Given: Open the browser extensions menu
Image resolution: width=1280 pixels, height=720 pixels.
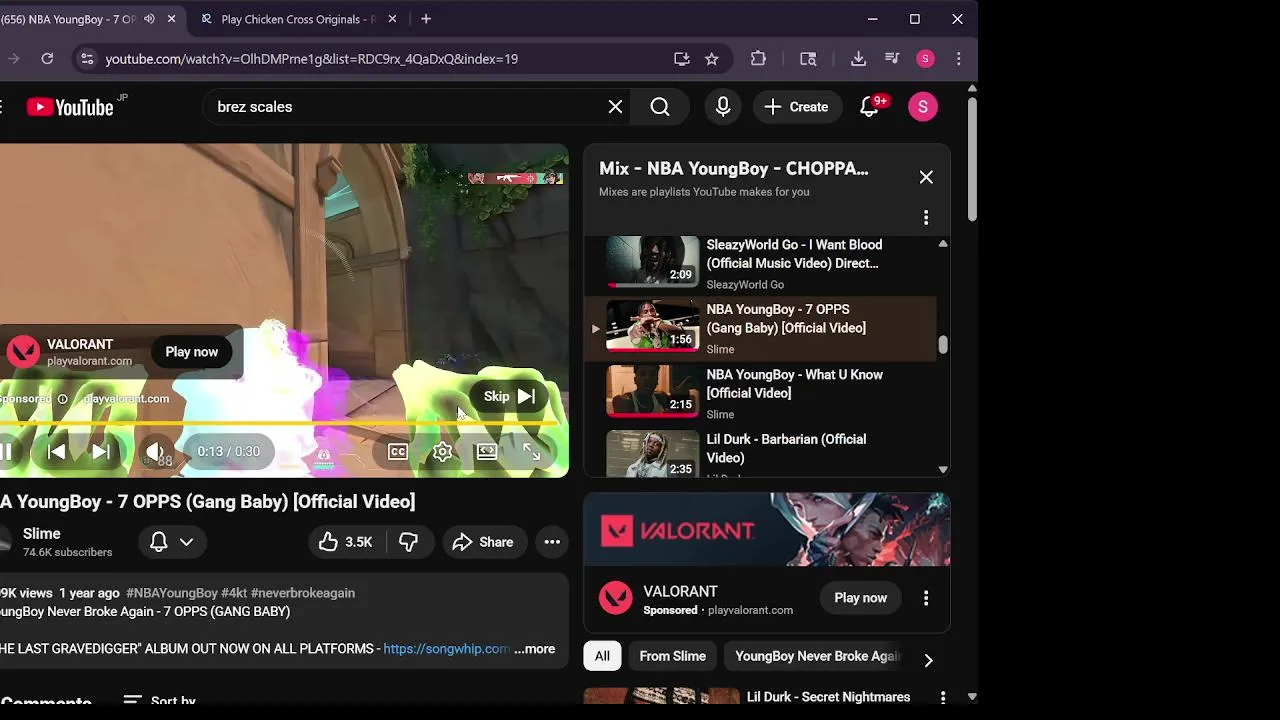Looking at the screenshot, I should [x=758, y=59].
